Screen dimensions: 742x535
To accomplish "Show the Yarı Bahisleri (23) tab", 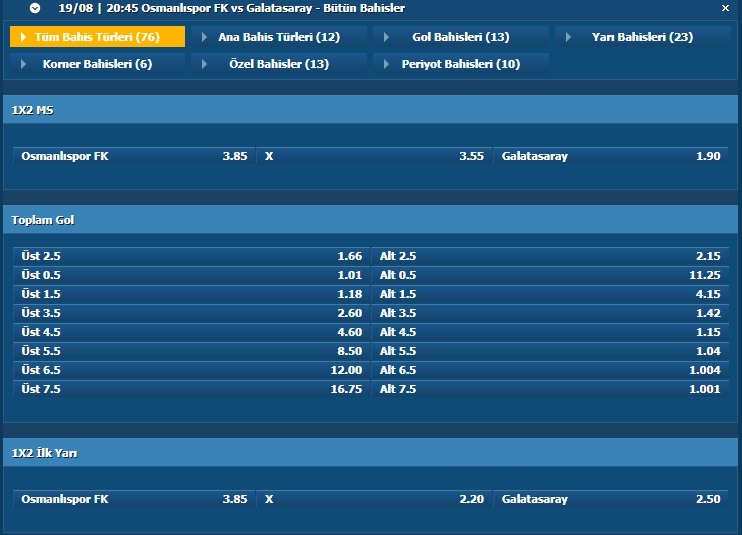I will 643,37.
